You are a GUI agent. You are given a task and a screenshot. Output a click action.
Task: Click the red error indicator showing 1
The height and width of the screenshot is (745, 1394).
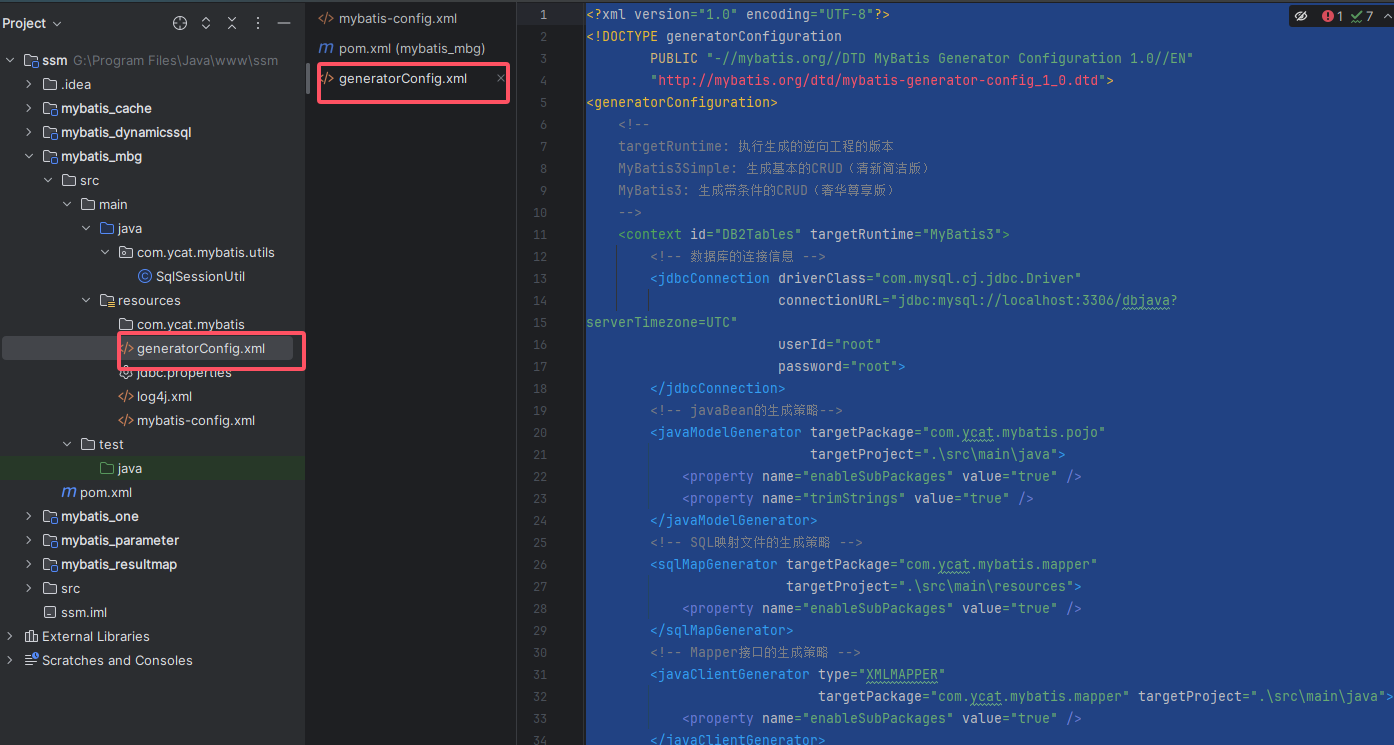pos(1332,16)
